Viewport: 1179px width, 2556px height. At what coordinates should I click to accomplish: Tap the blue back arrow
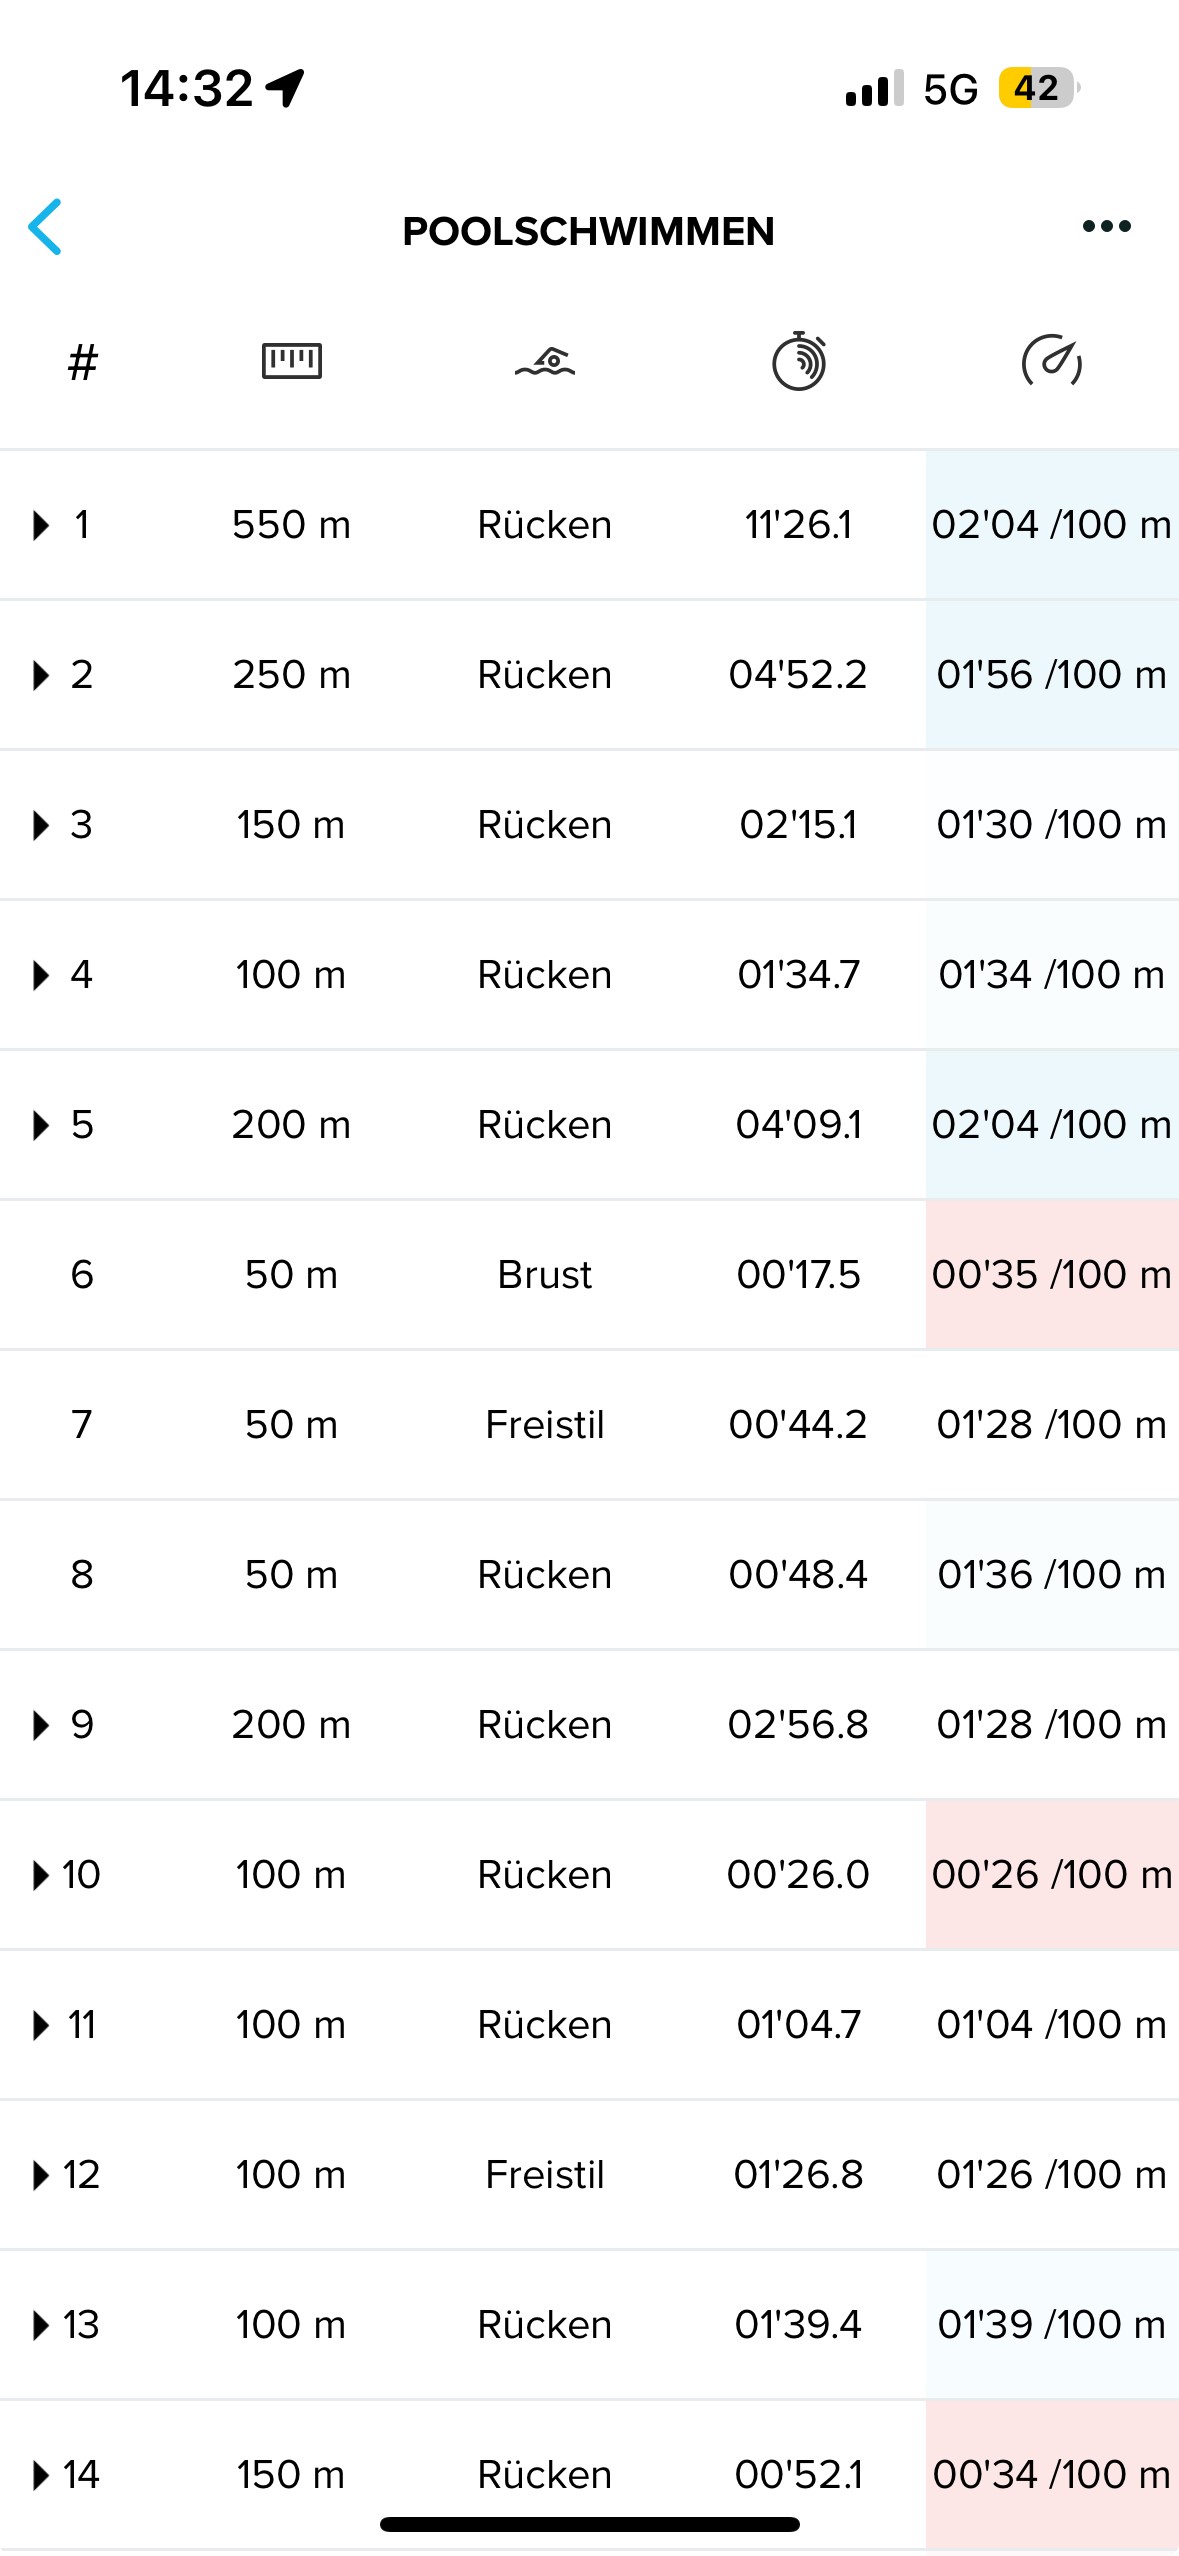[x=46, y=227]
